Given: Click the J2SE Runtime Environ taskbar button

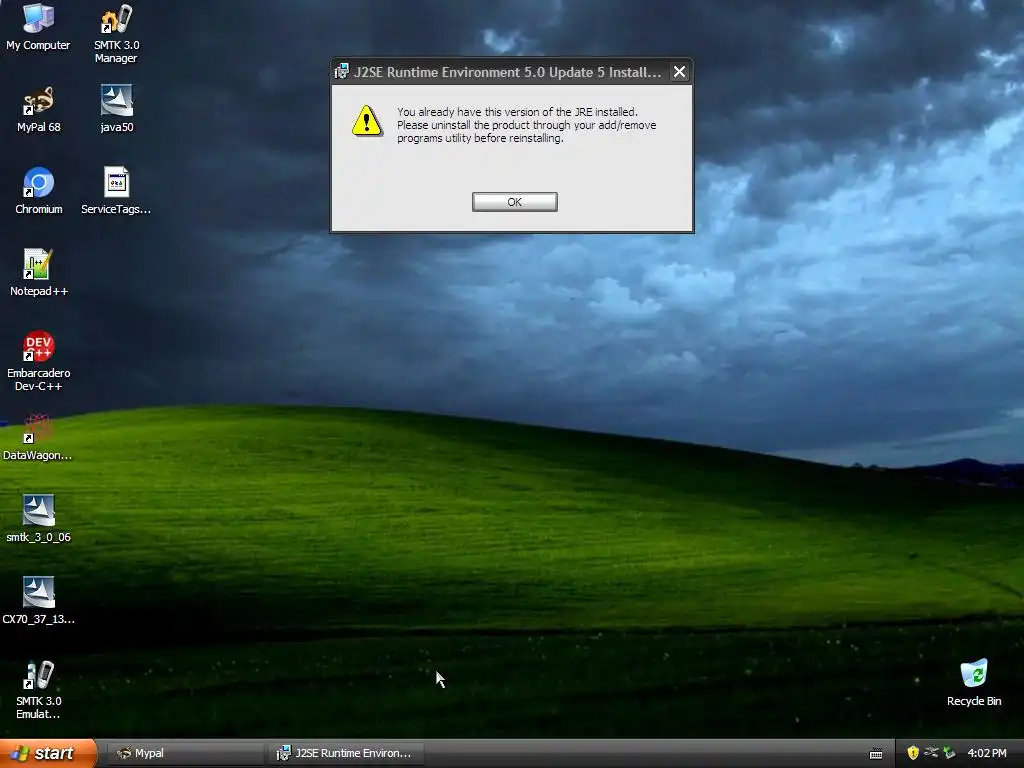Looking at the screenshot, I should [x=346, y=753].
